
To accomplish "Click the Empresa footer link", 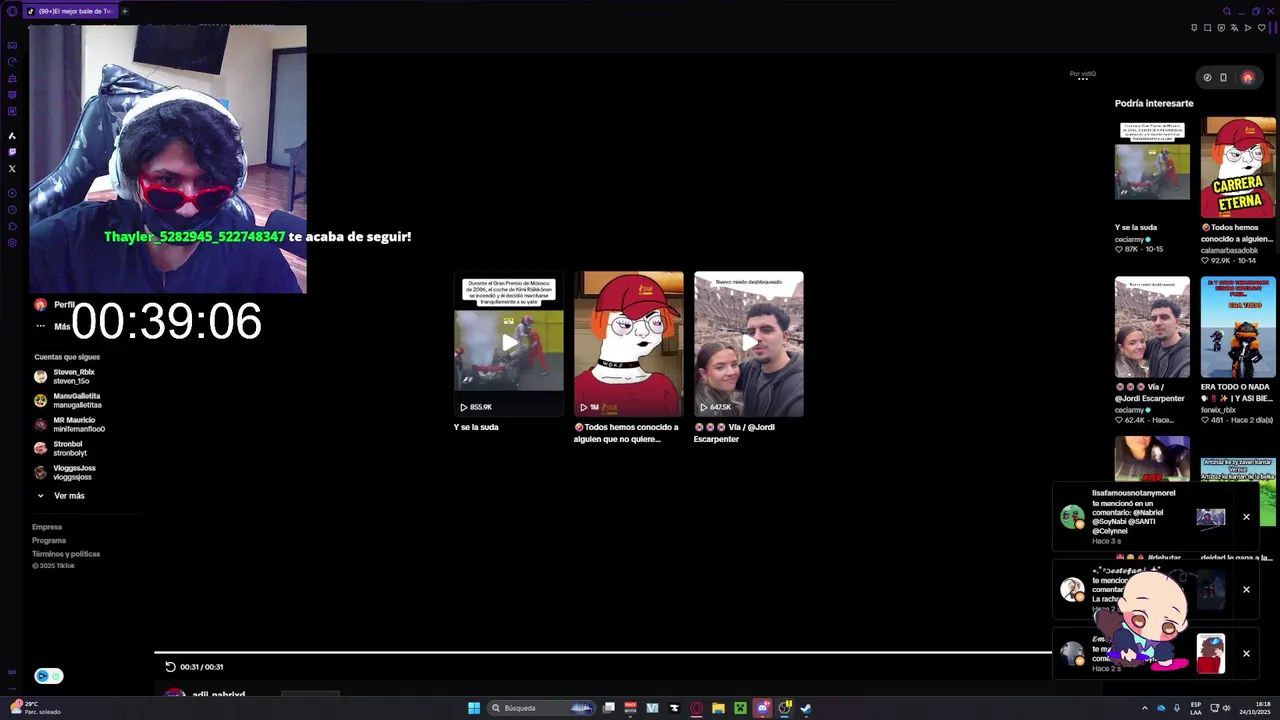I will coord(47,527).
